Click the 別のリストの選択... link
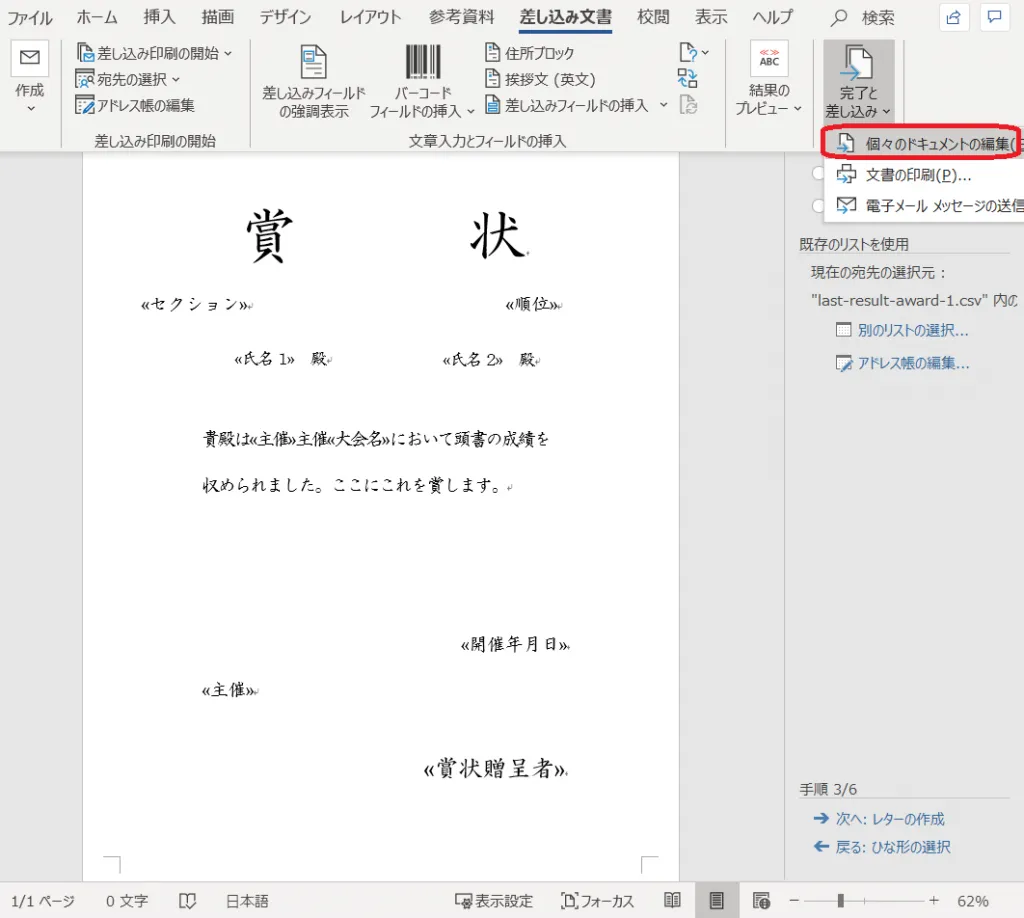The image size is (1024, 918). (912, 330)
